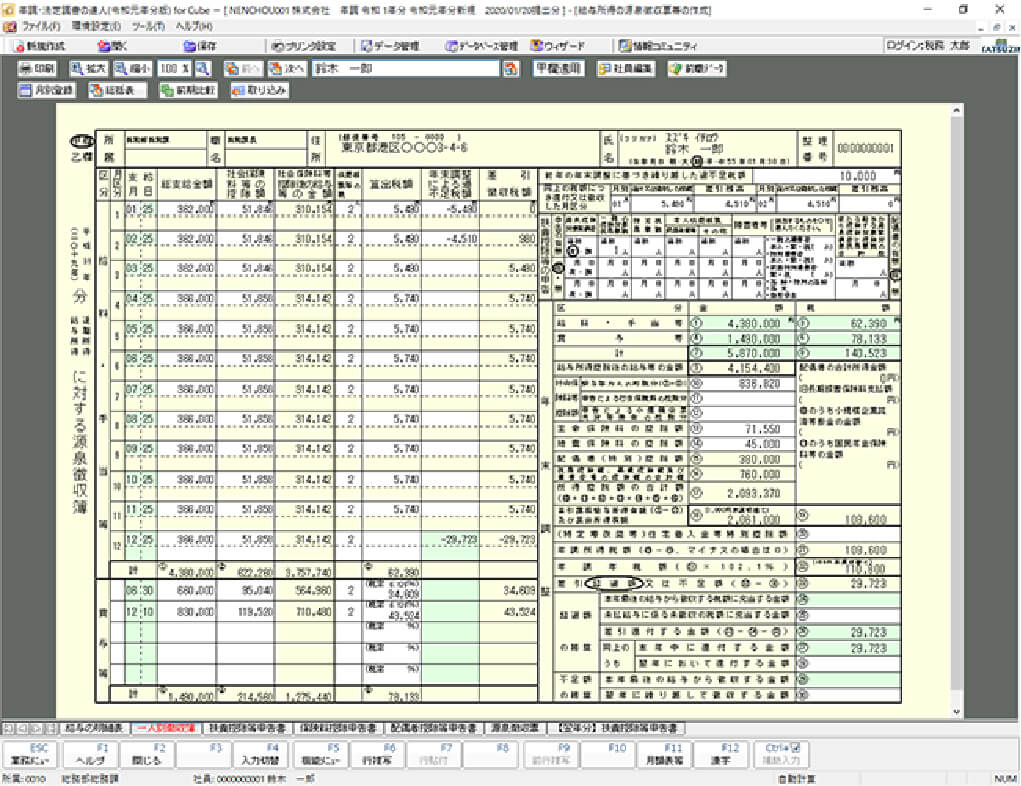Switch to the 【翌年分】扶養控除等申告書 tab
The height and width of the screenshot is (786, 1021).
click(615, 728)
